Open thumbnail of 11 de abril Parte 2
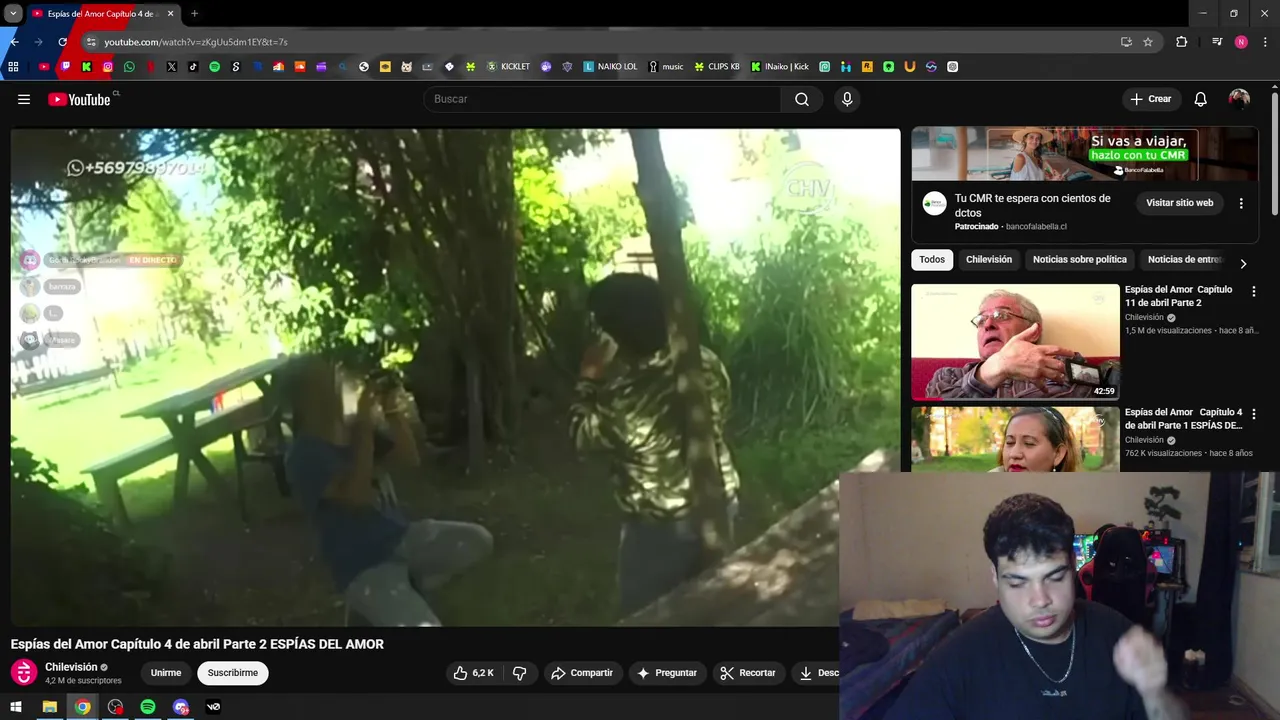 1015,342
